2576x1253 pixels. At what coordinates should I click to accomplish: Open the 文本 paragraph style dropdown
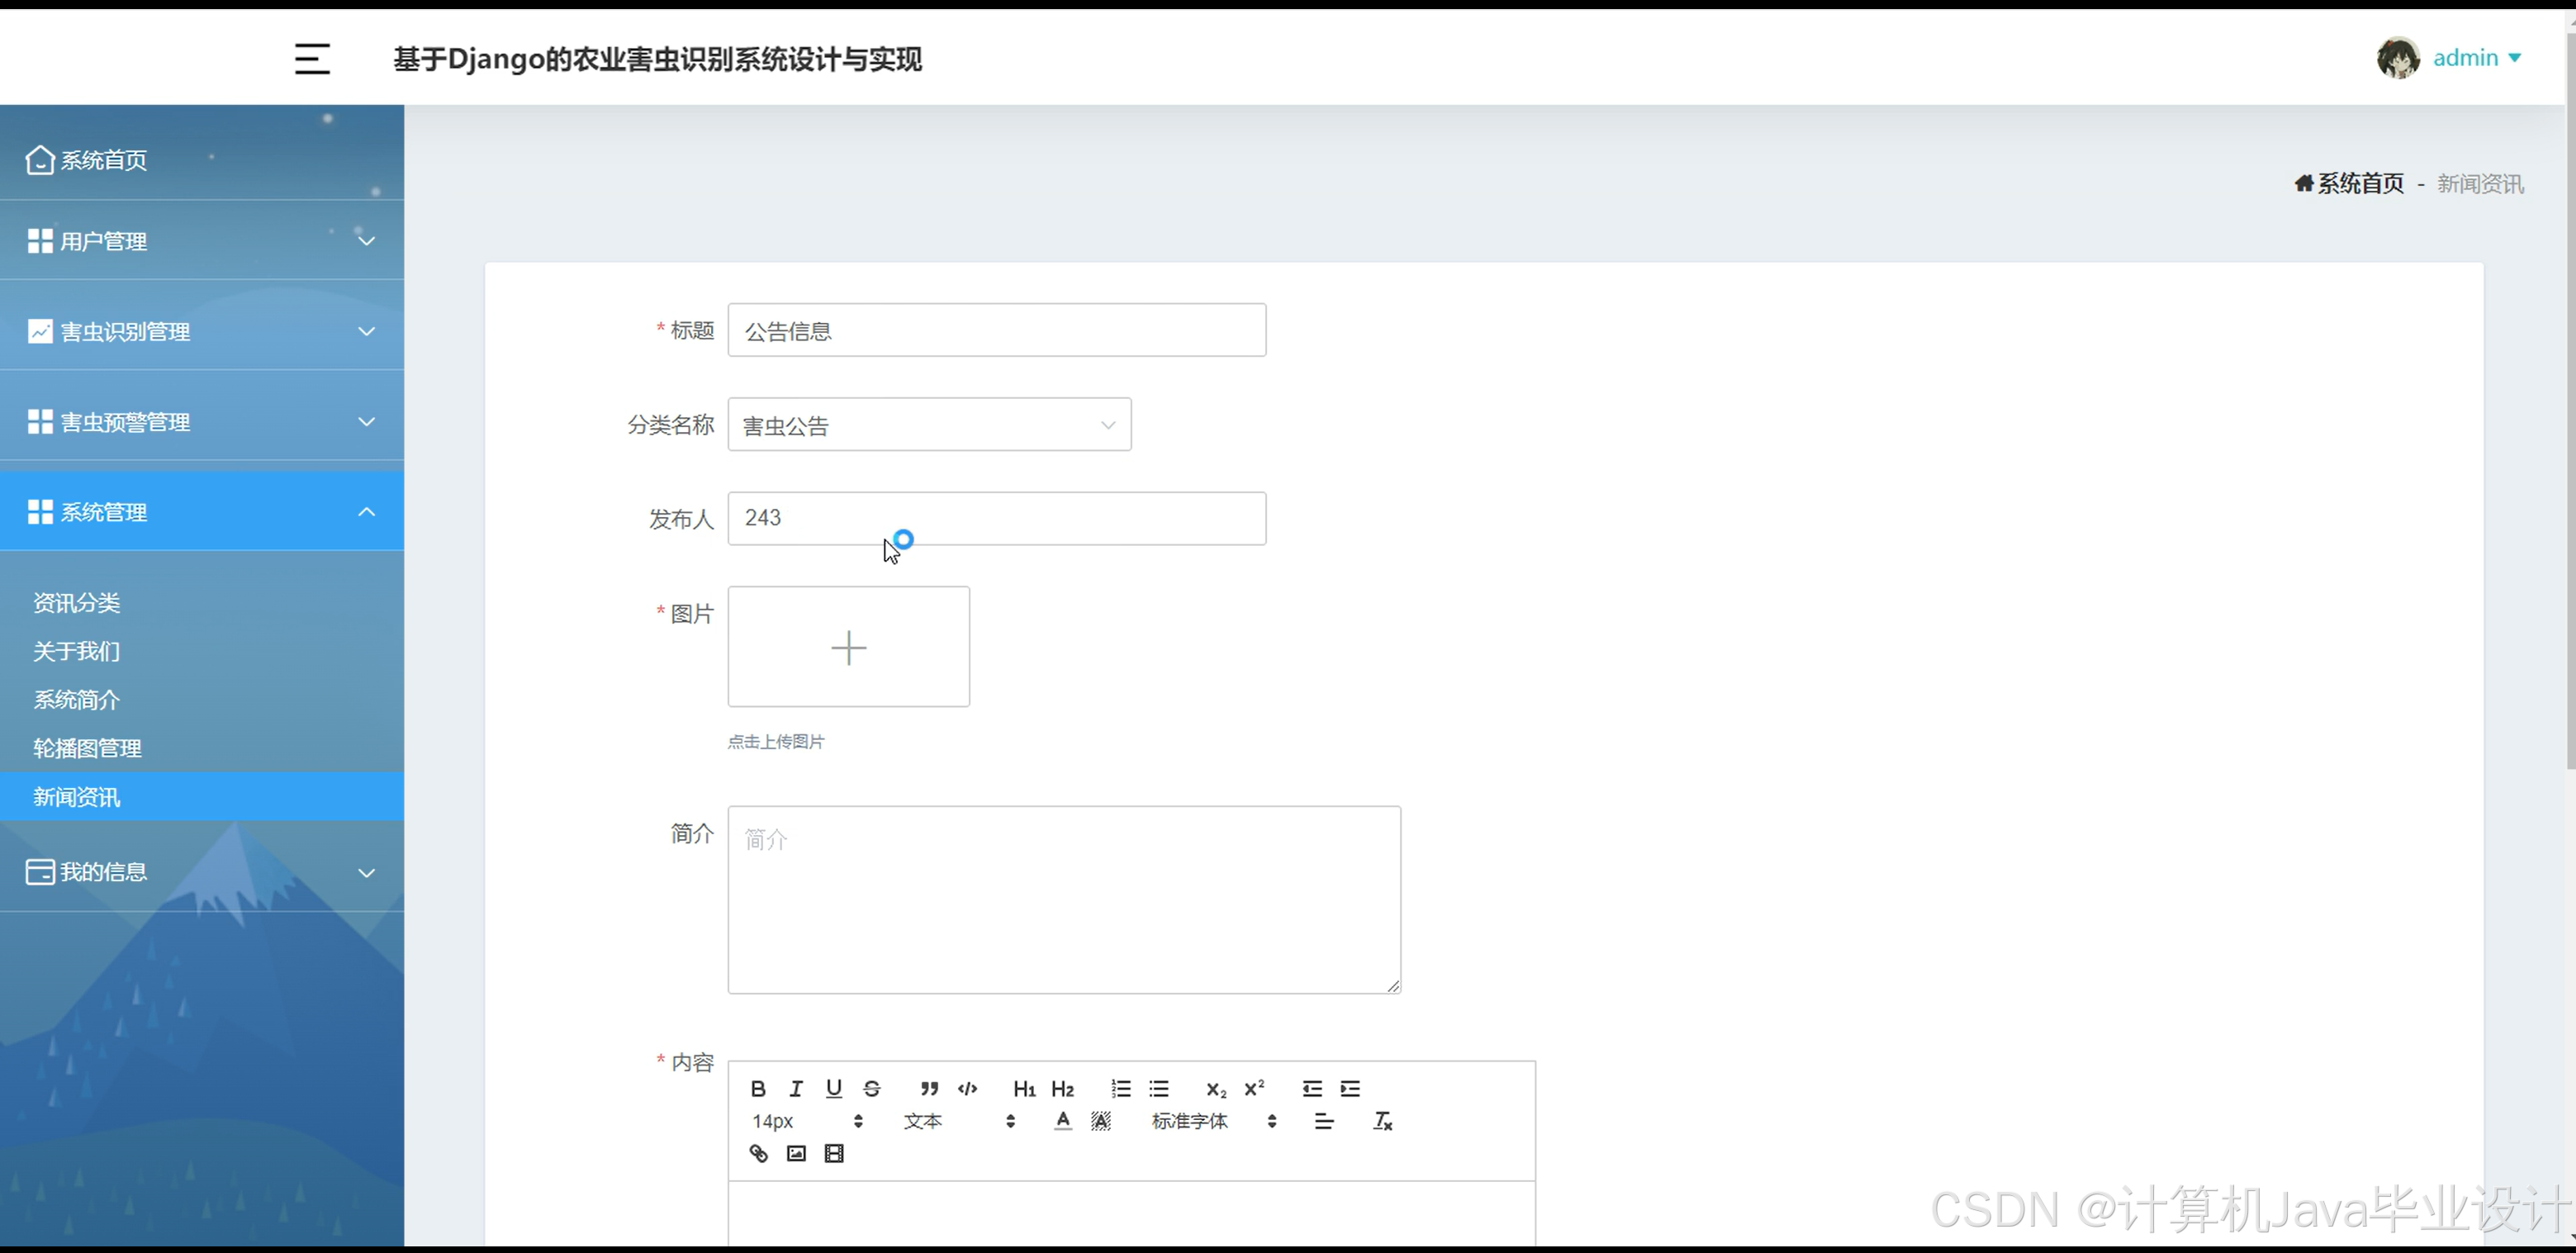[x=959, y=1121]
